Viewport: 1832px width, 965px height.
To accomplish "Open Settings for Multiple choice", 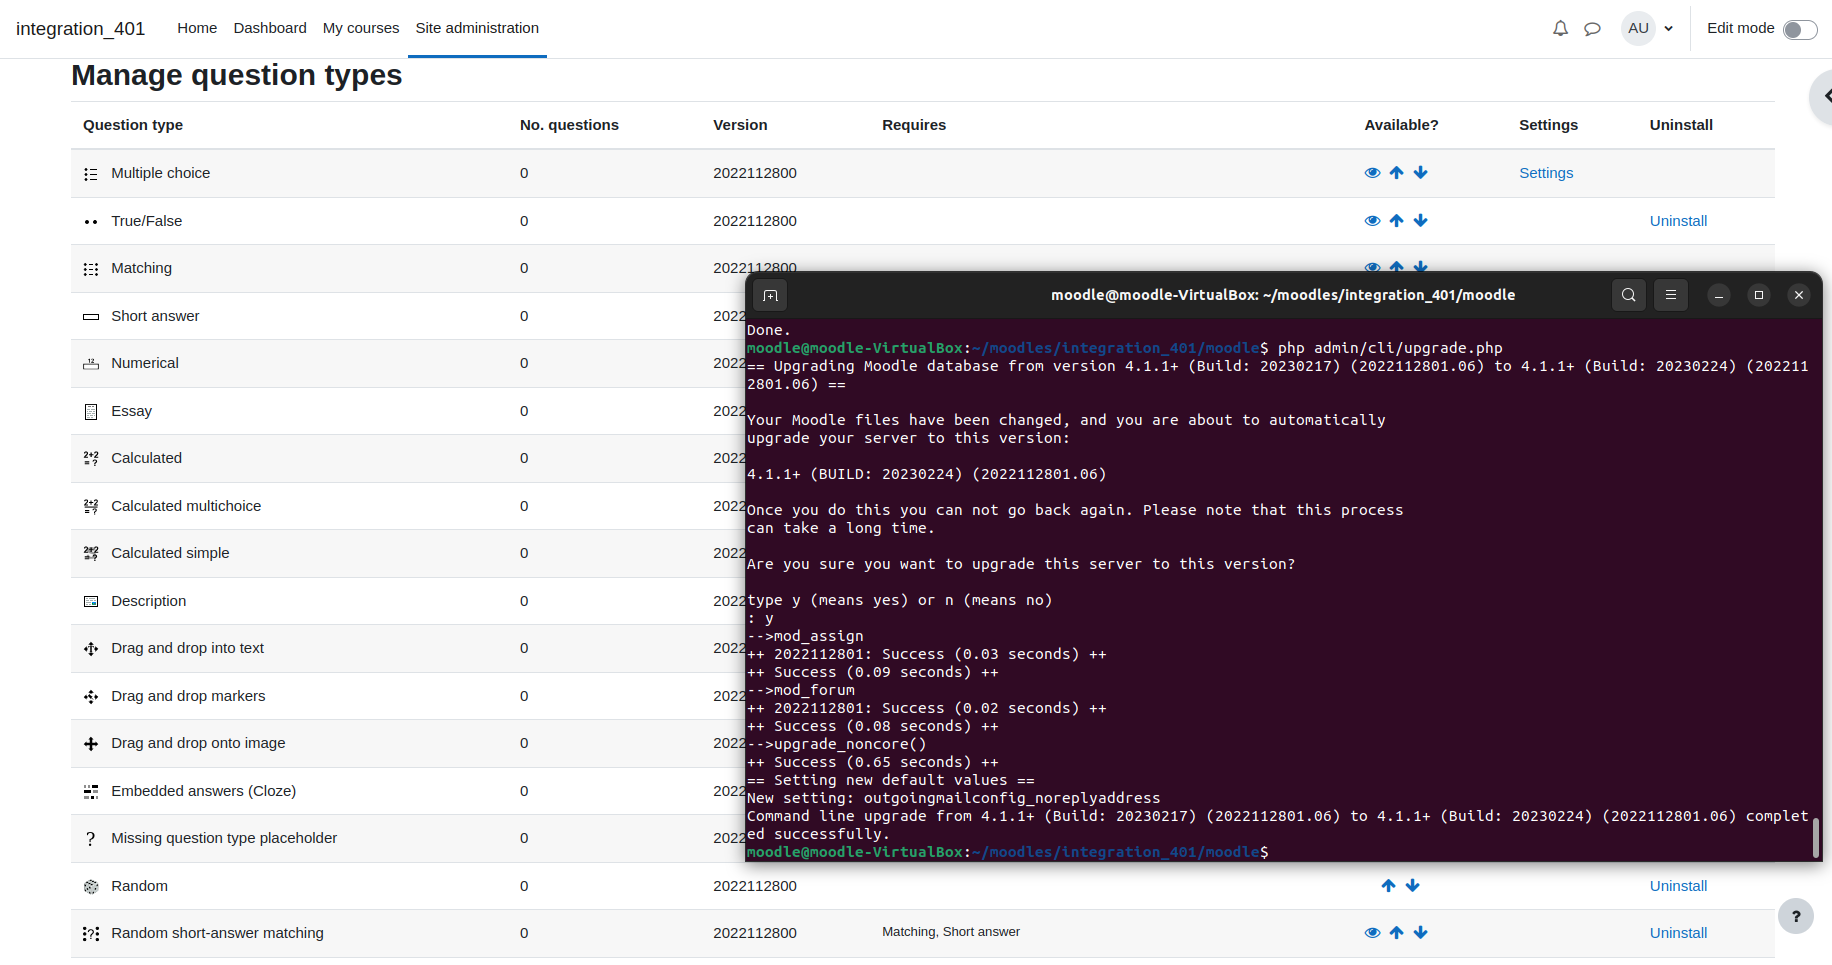I will (1546, 173).
